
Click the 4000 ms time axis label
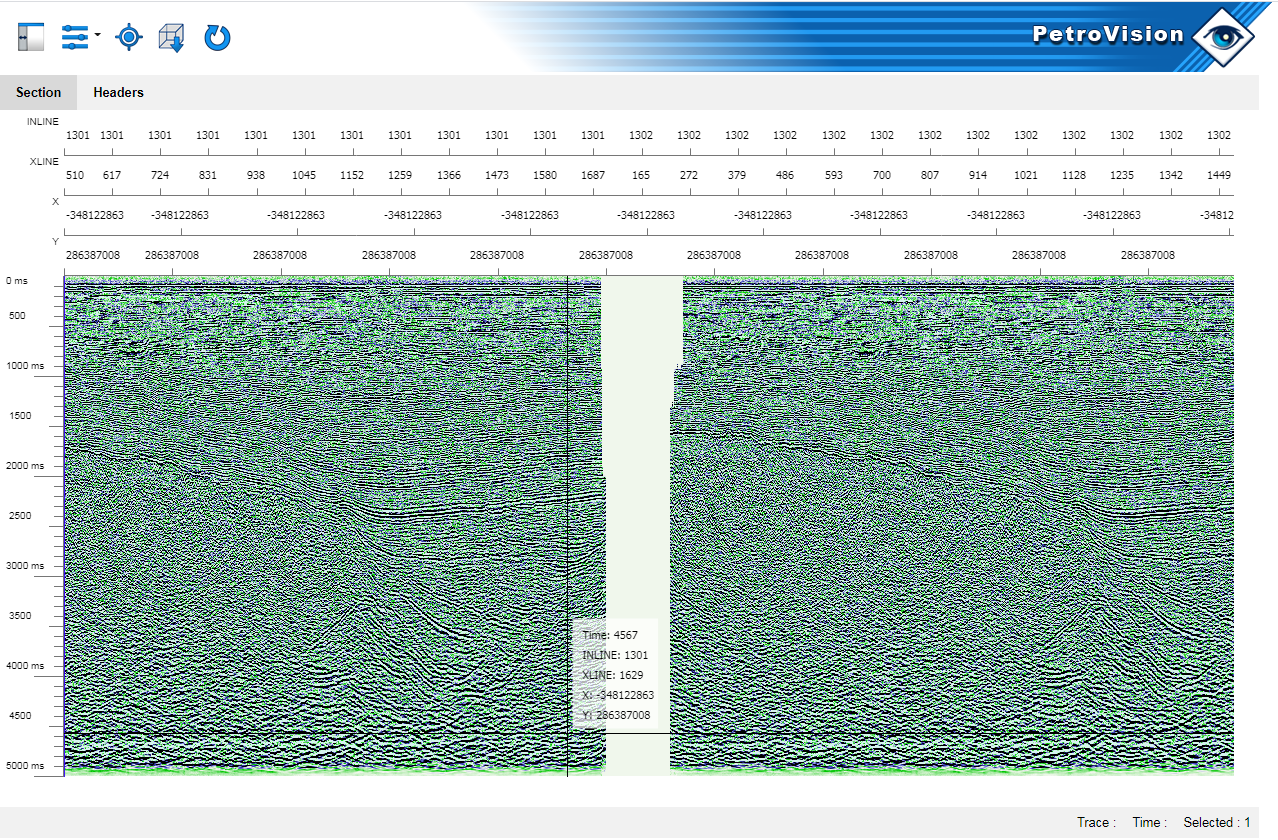tap(25, 666)
